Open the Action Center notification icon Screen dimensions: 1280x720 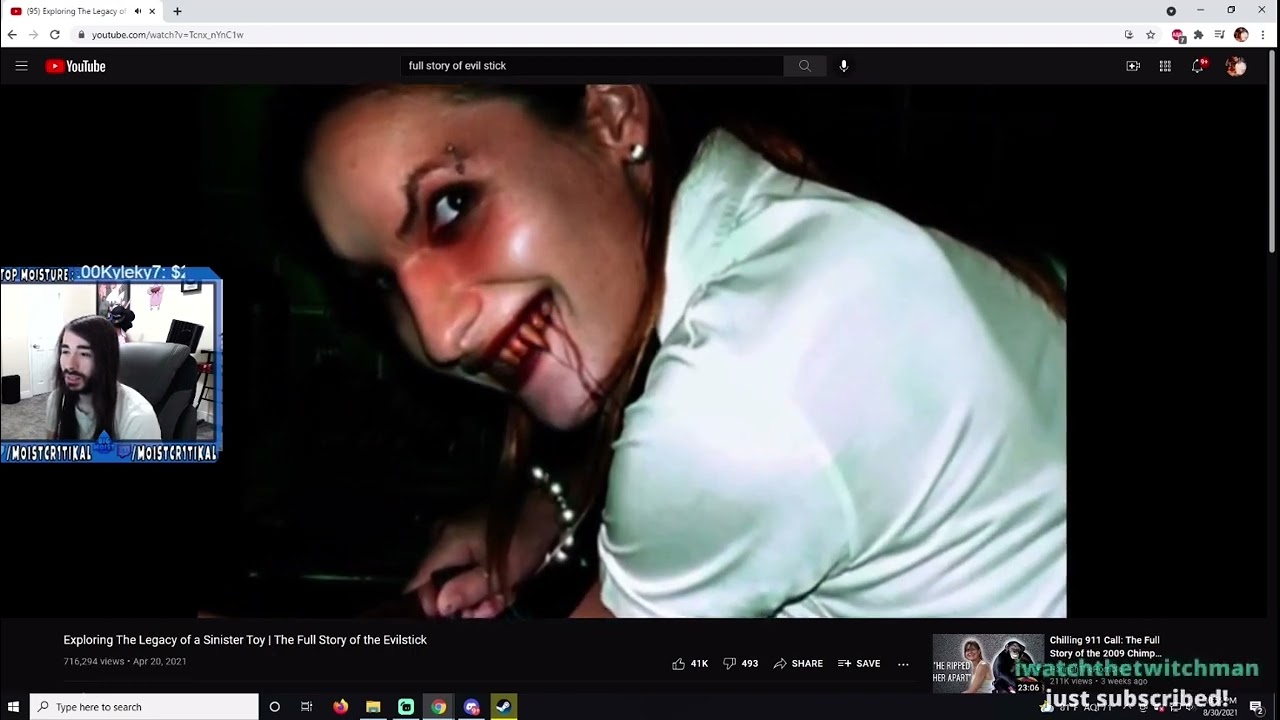point(1256,707)
